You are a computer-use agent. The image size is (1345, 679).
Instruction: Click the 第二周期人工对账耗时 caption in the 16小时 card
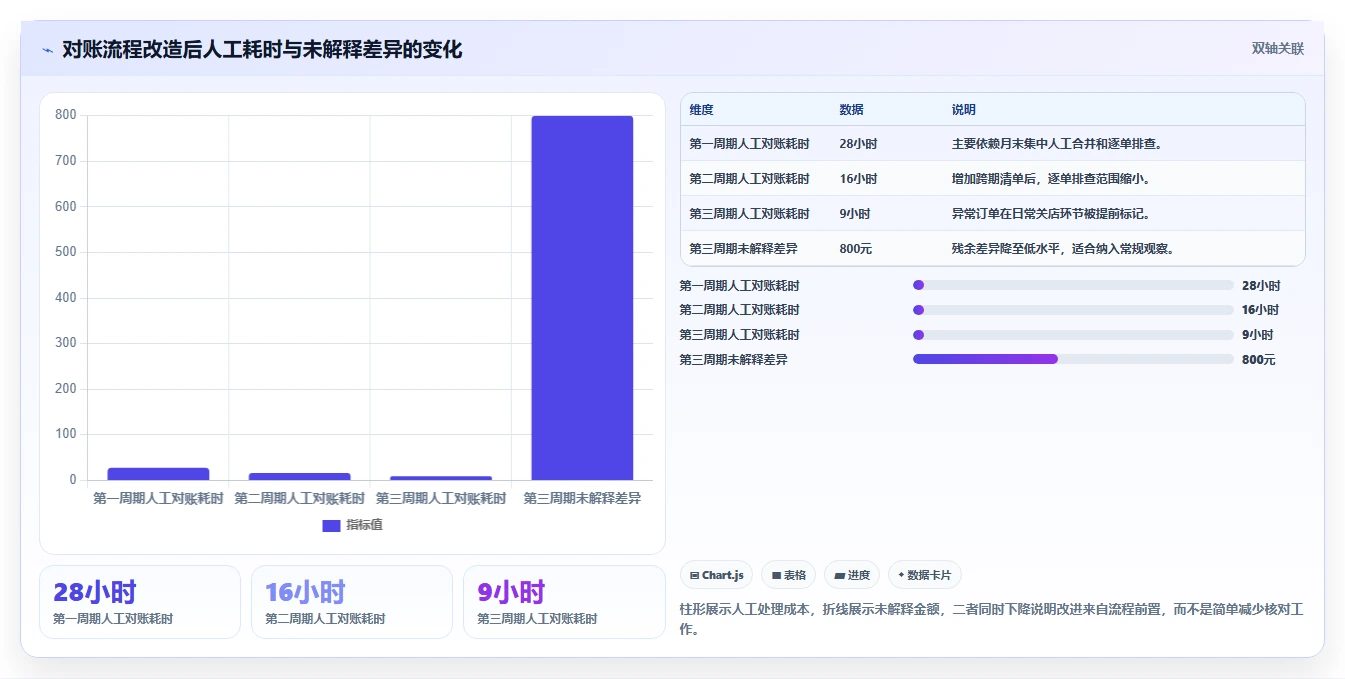point(325,619)
